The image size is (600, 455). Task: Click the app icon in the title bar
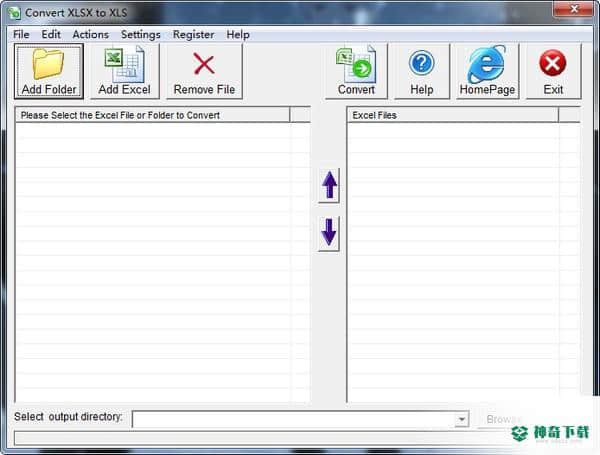(14, 13)
